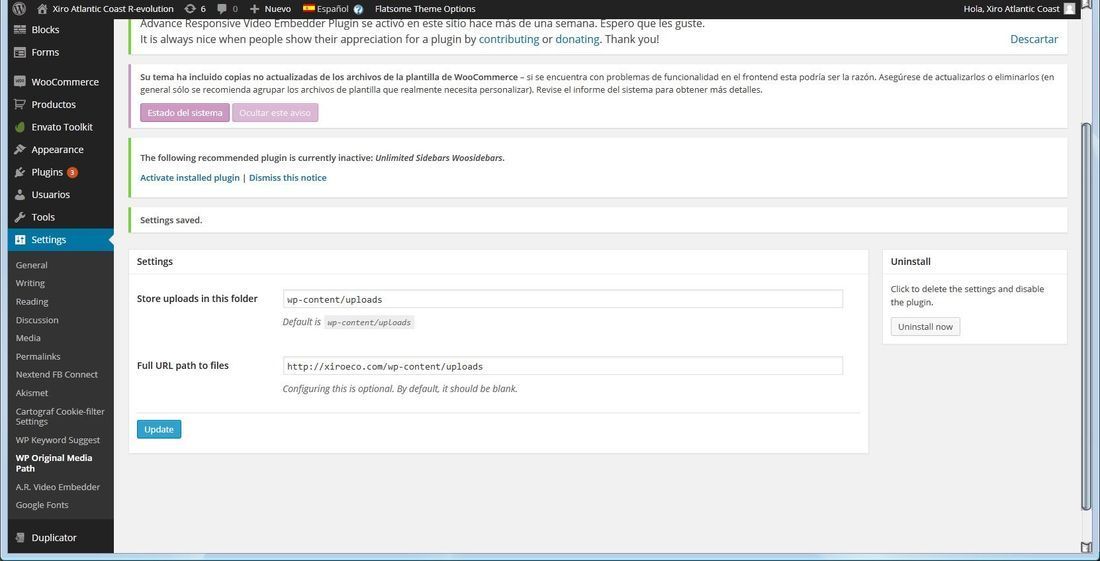Open the WordPress logo menu

coord(20,9)
